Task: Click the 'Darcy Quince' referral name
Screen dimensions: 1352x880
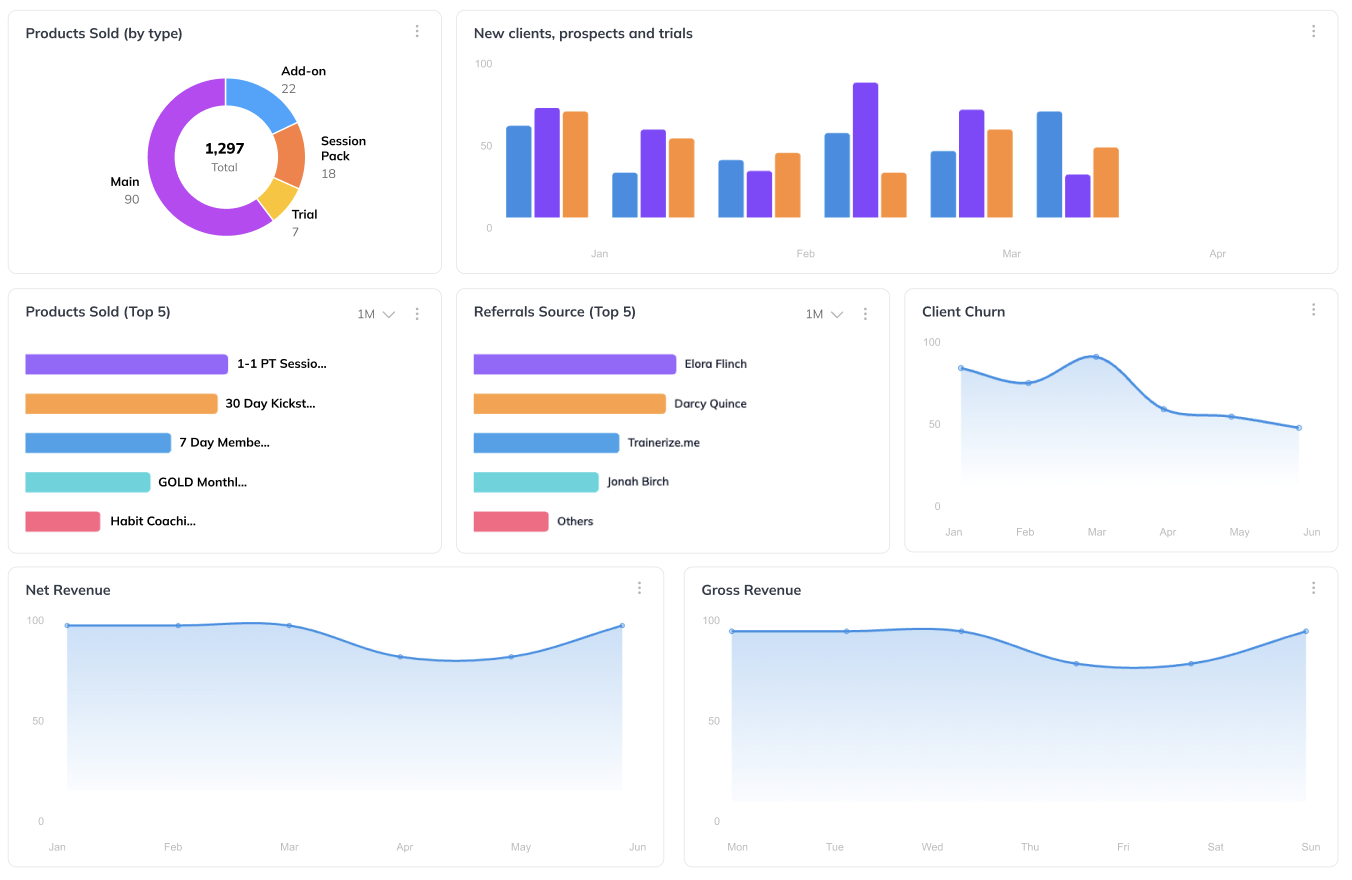Action: (711, 404)
